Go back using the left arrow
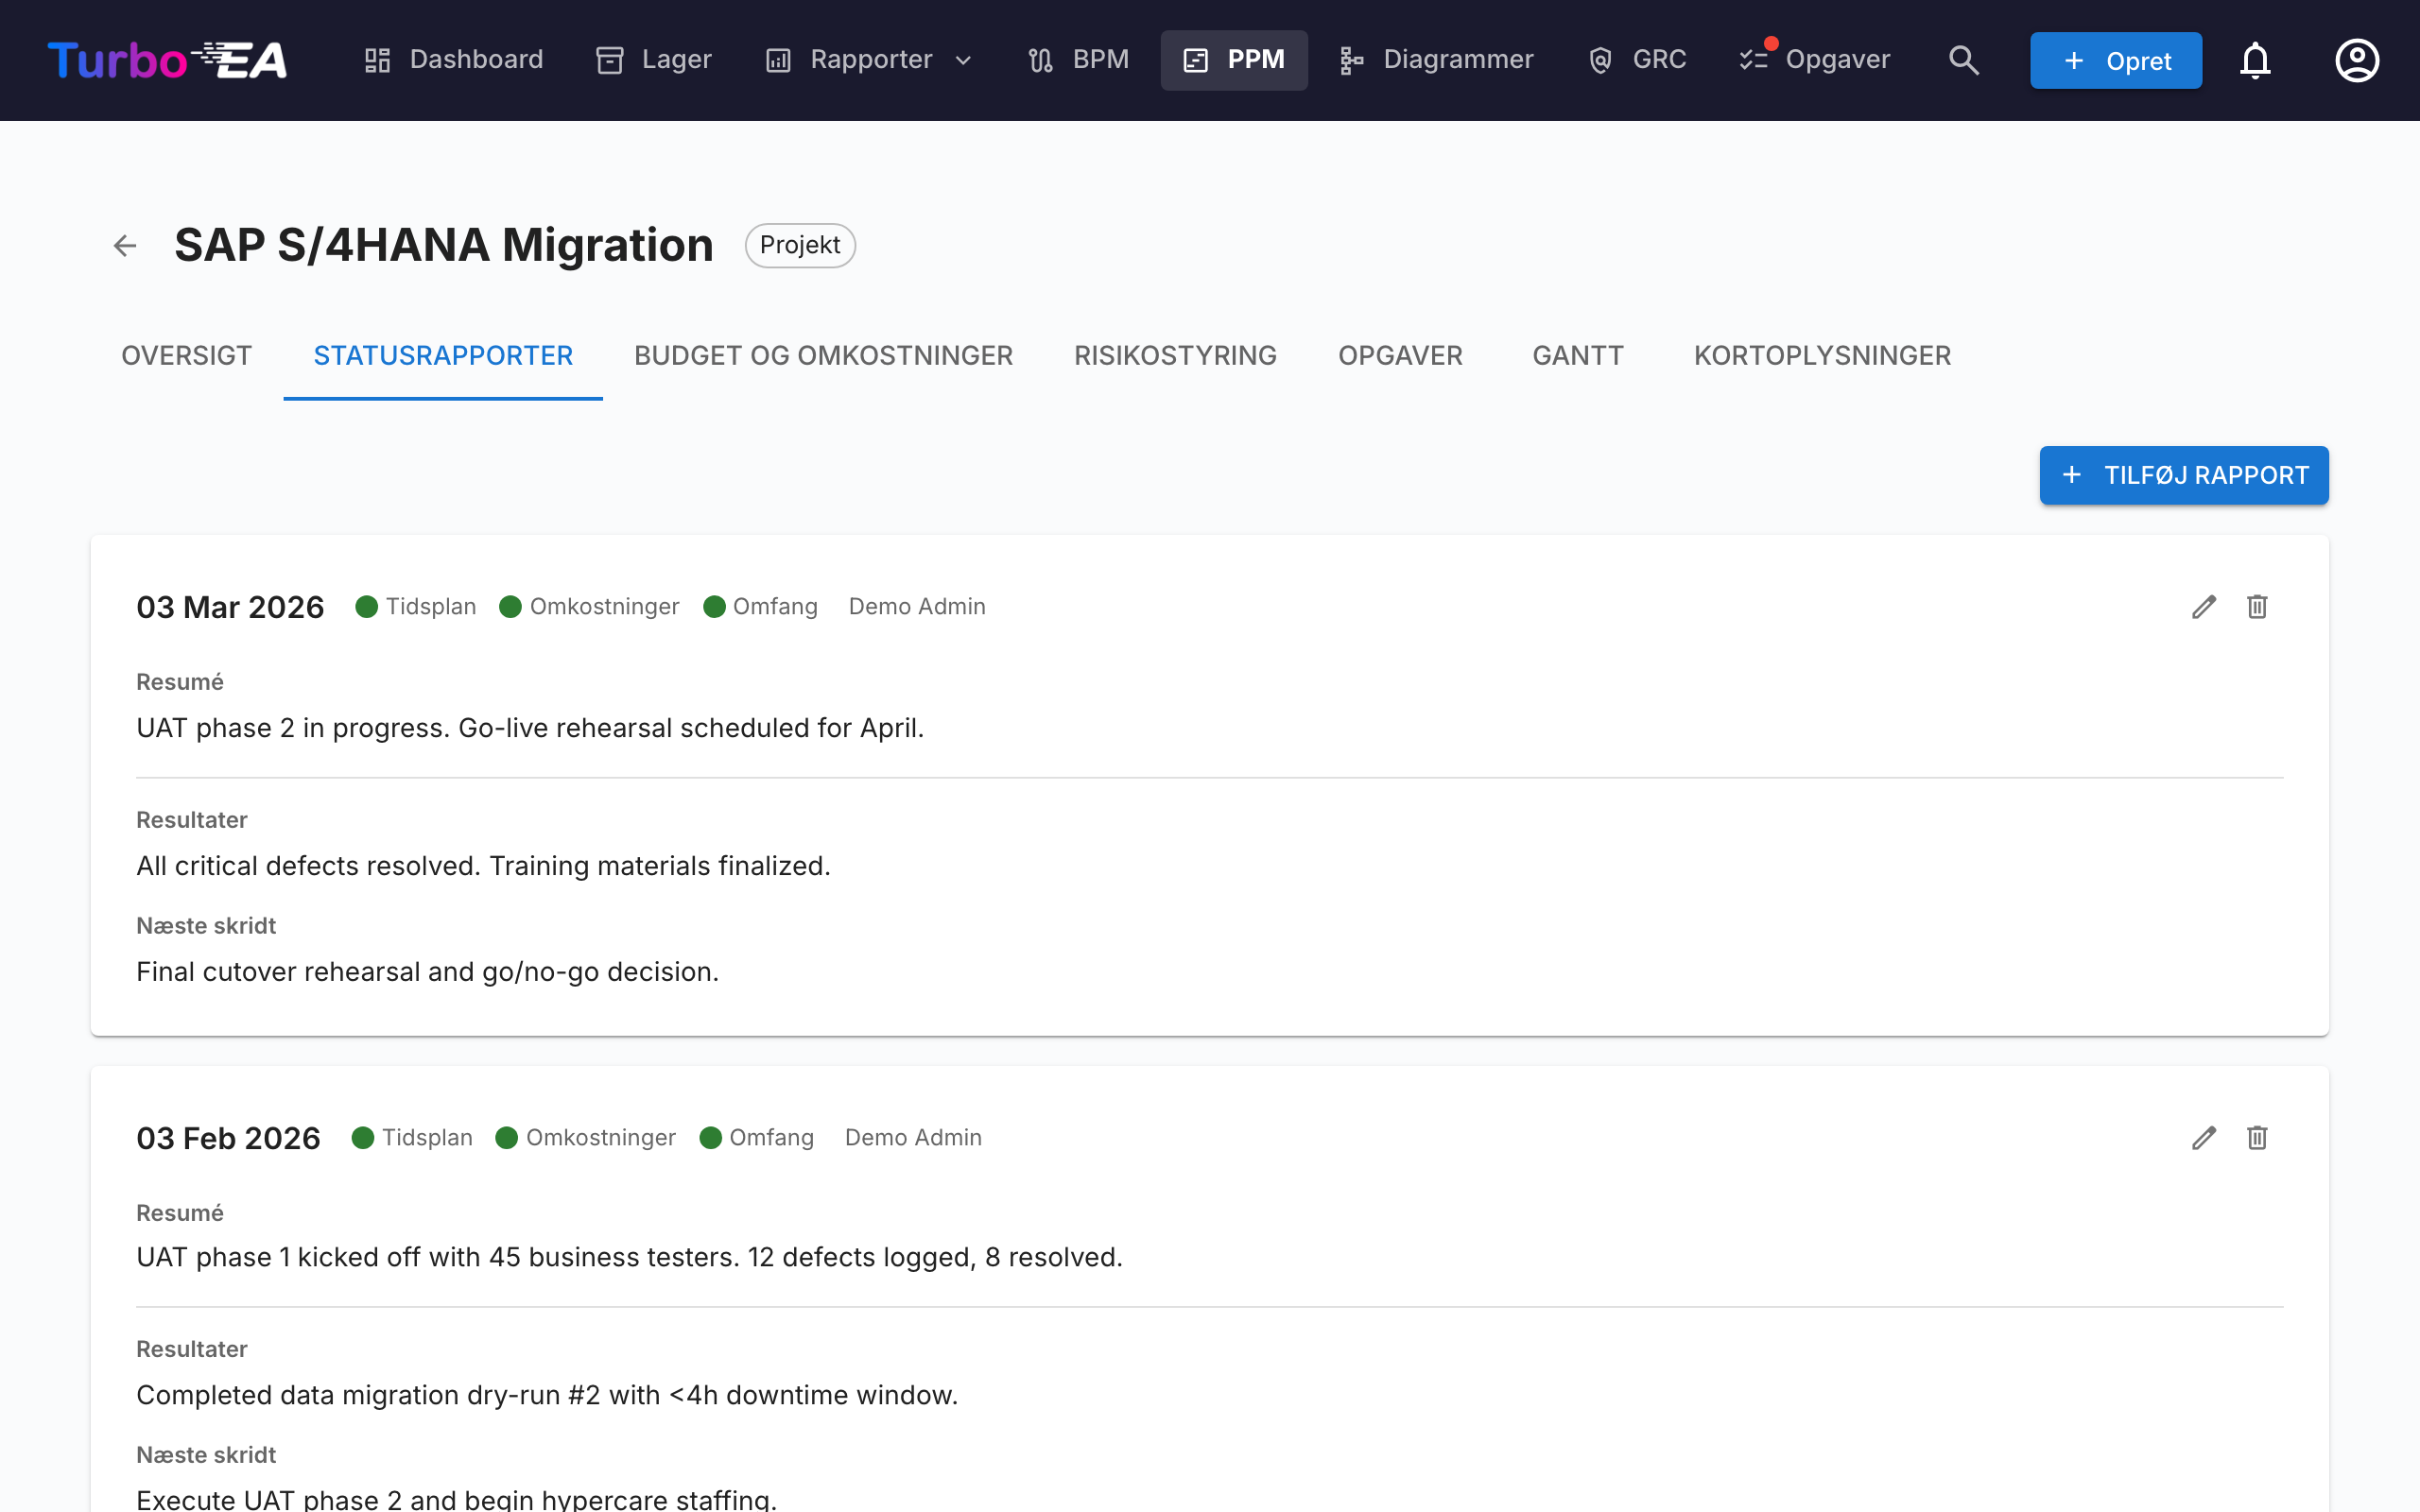 (x=125, y=245)
